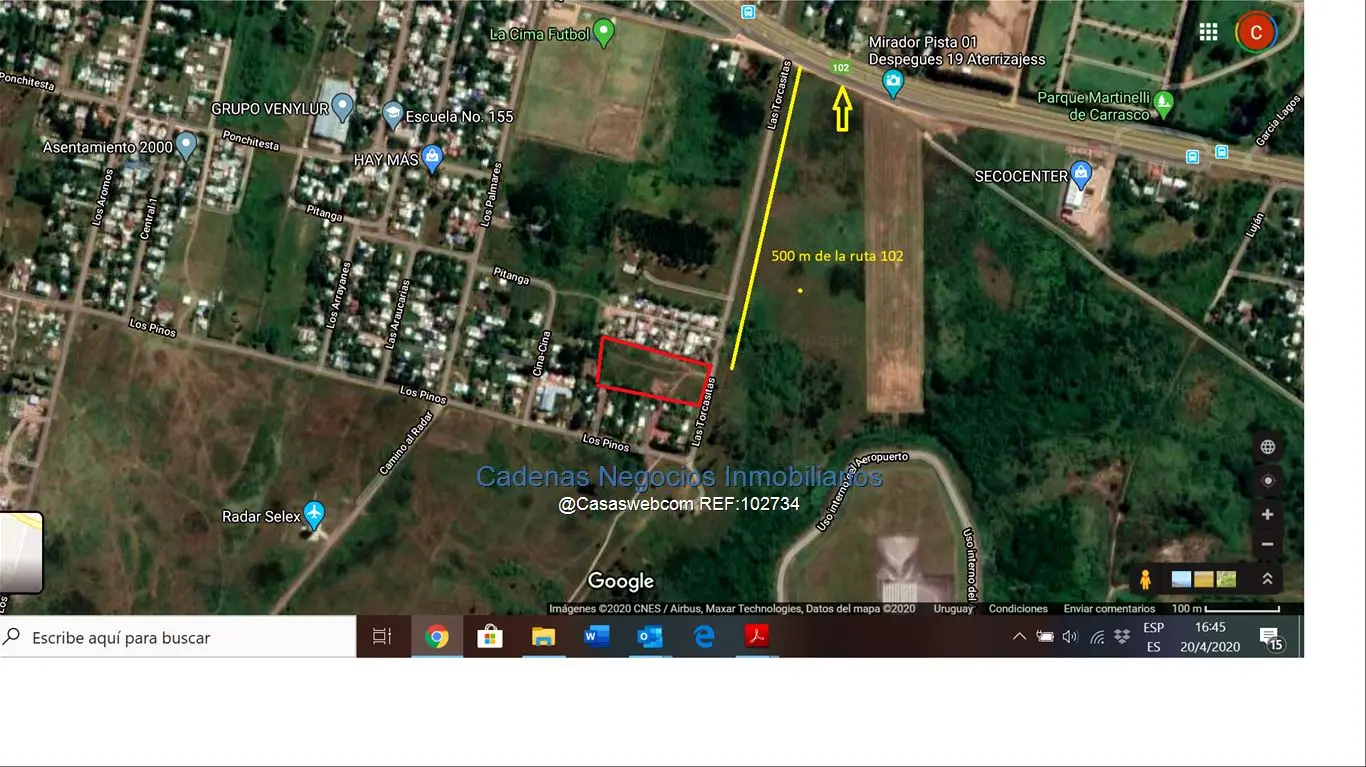Open the clock showing 16:45
This screenshot has width=1366, height=767.
(x=1210, y=637)
